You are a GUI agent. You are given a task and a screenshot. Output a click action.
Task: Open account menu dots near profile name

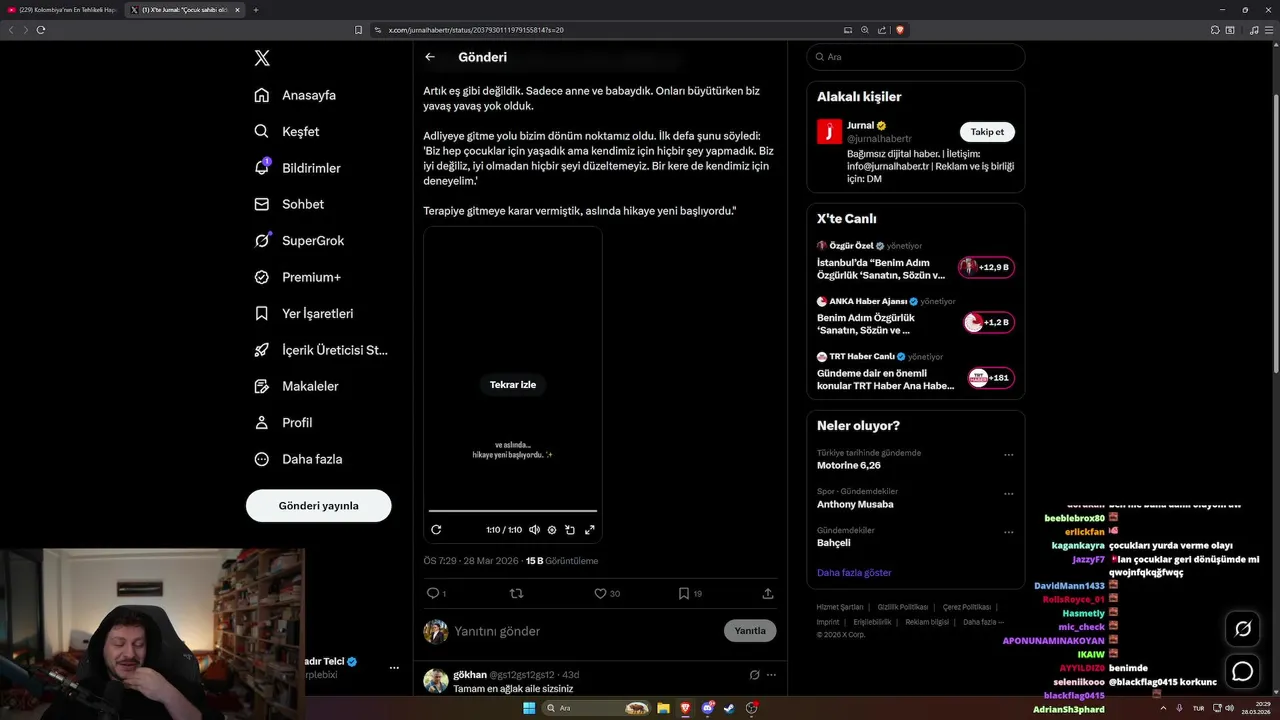tap(394, 667)
